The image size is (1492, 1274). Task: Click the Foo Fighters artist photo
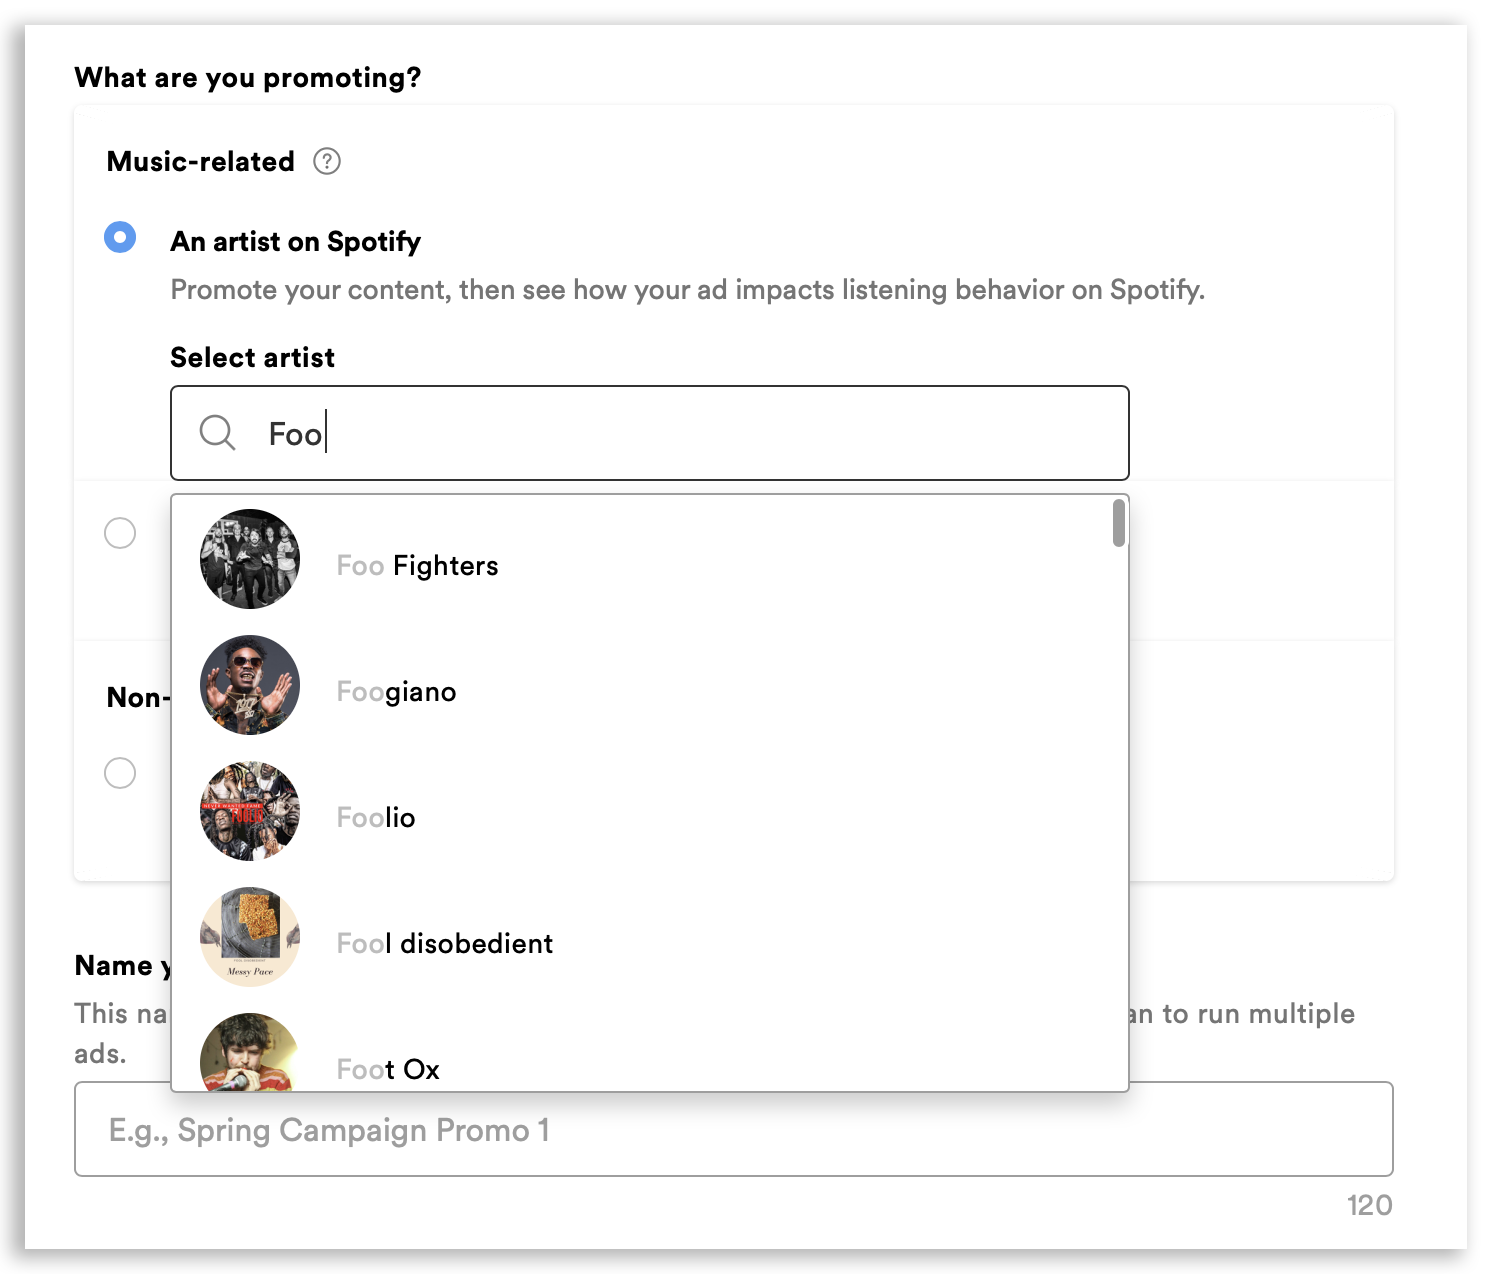[250, 559]
